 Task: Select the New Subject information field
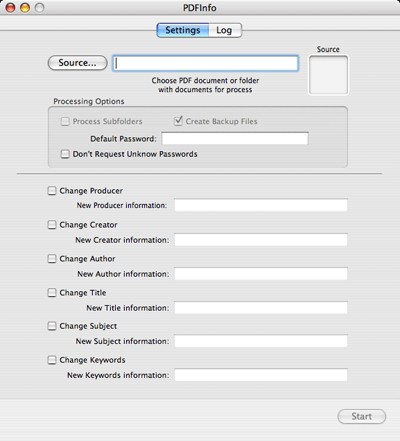tap(261, 341)
